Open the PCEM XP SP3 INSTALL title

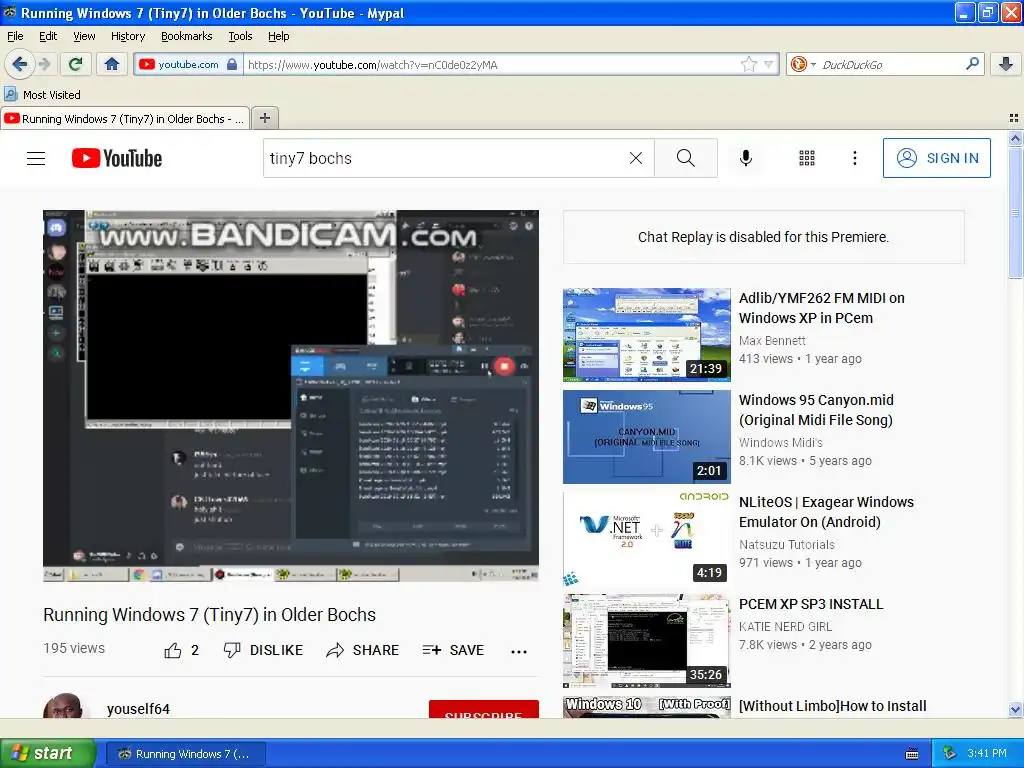[x=811, y=604]
